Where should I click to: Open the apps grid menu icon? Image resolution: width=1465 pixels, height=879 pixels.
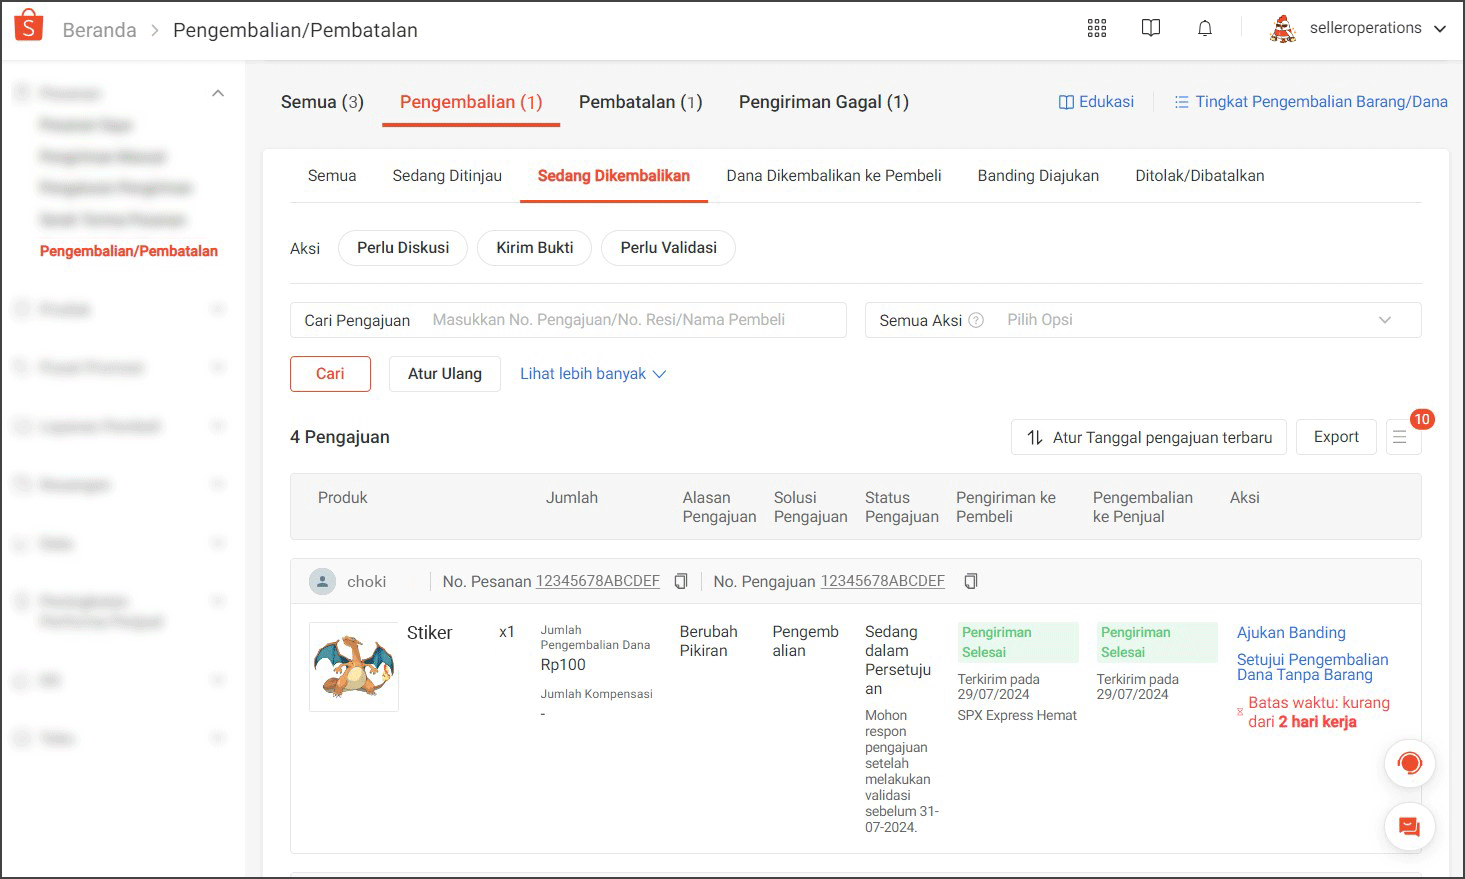coord(1097,28)
